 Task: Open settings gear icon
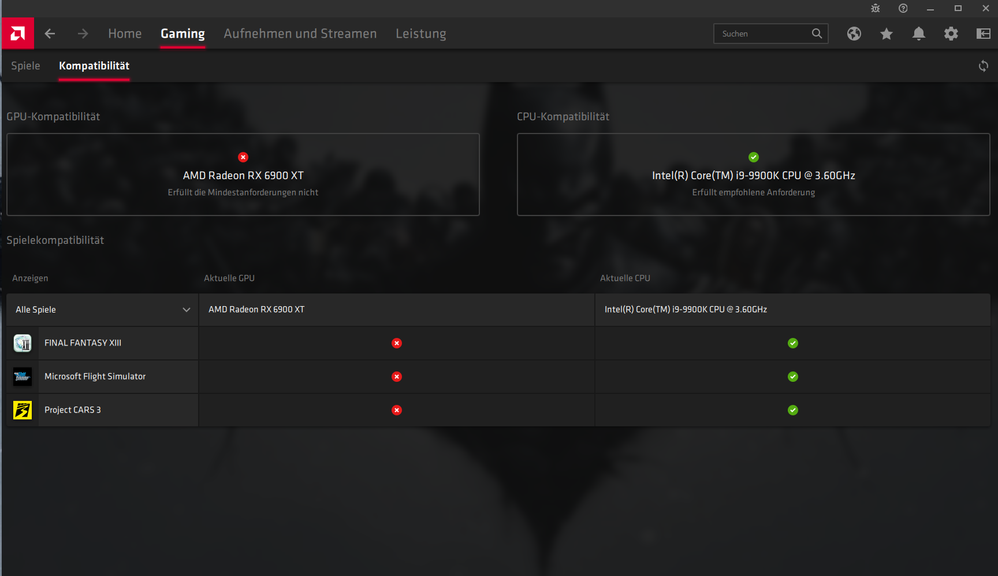click(x=951, y=34)
